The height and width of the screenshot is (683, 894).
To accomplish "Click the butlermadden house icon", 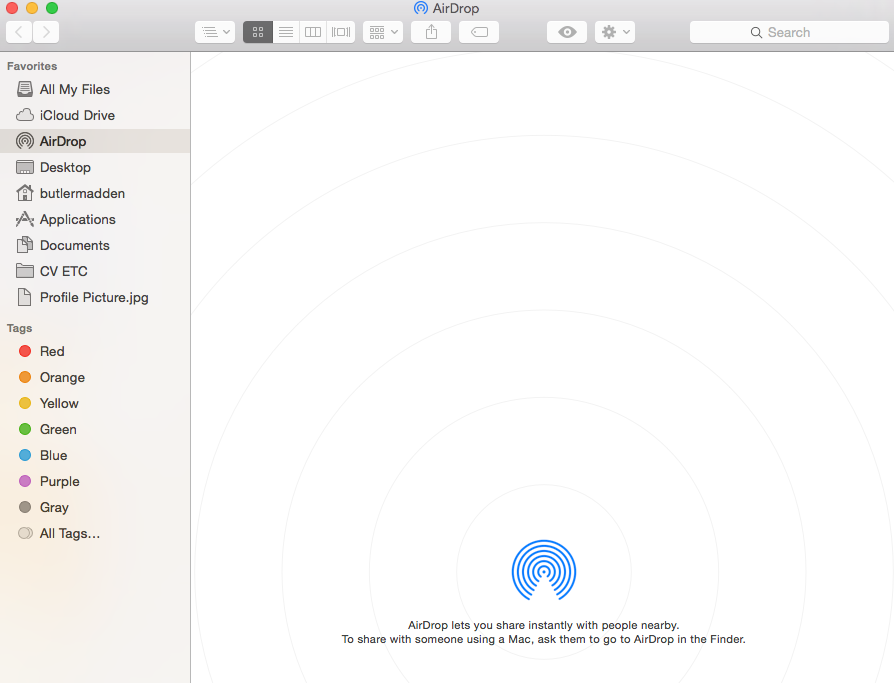I will pos(25,193).
